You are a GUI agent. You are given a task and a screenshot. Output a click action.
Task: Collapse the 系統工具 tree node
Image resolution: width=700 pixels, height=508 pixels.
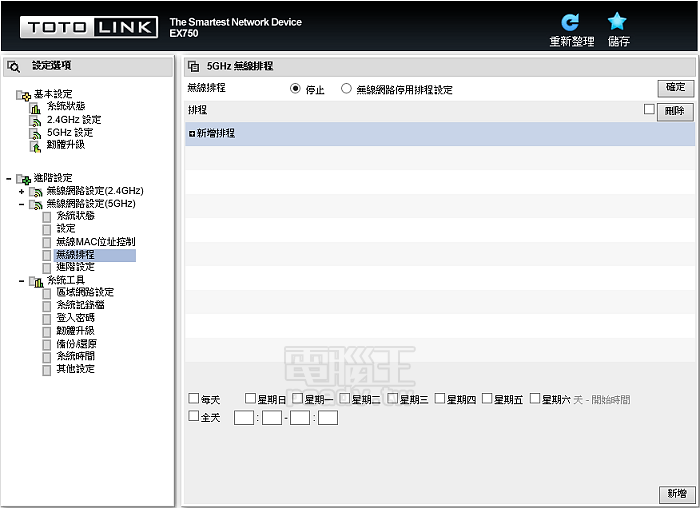(x=21, y=281)
